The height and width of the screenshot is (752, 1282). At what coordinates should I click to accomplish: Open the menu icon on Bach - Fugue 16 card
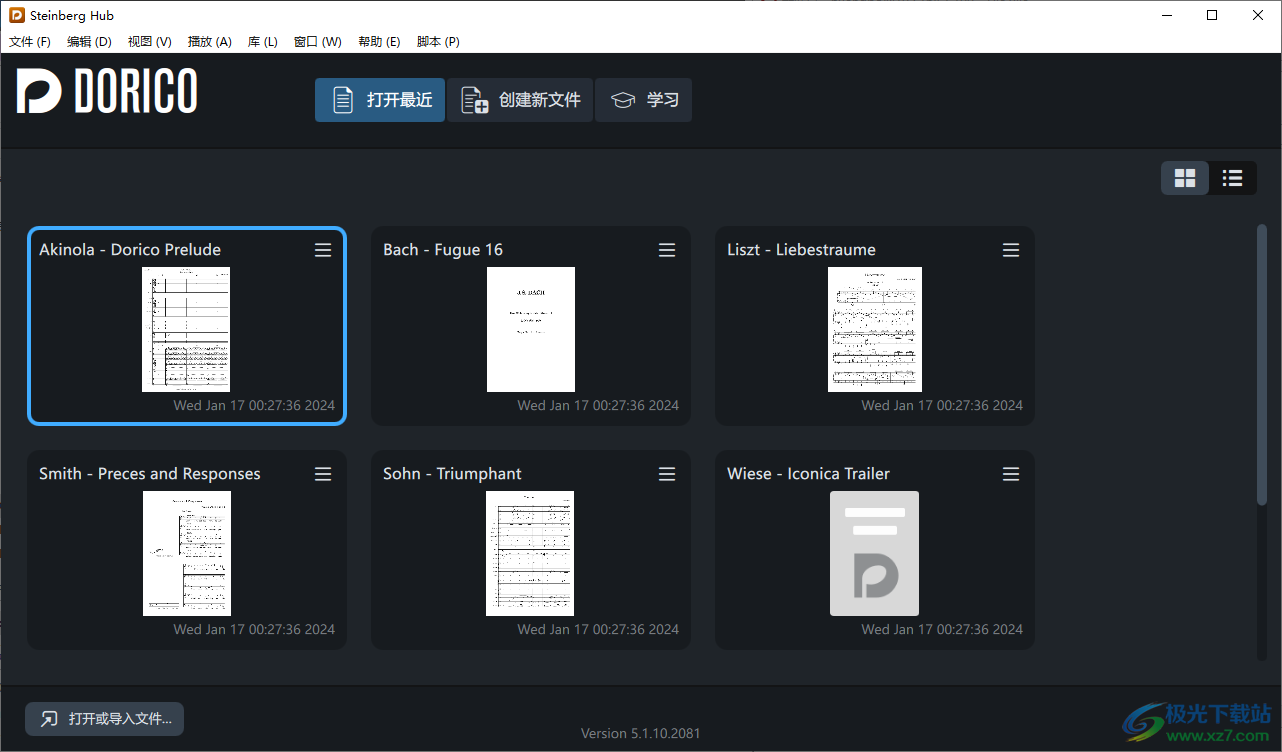667,250
